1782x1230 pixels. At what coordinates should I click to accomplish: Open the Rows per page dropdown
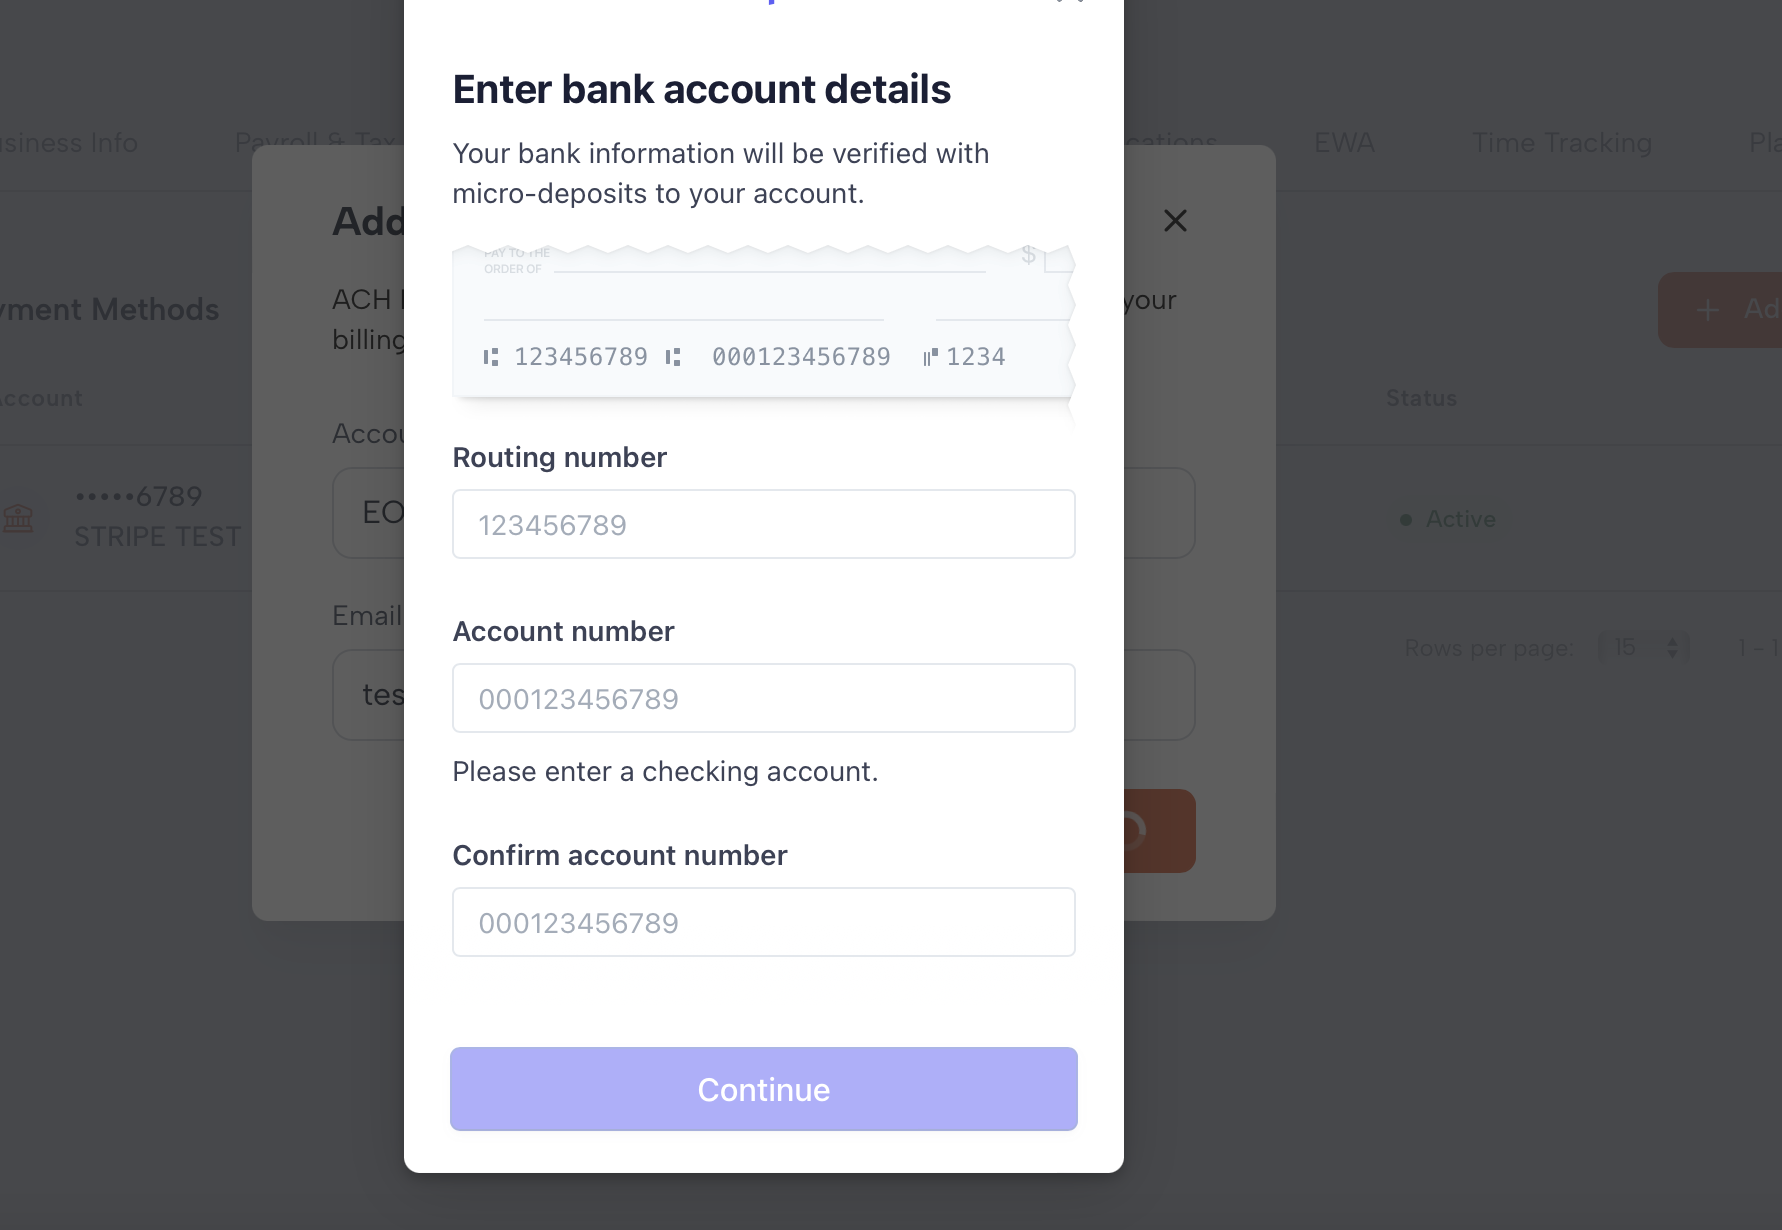click(1644, 648)
